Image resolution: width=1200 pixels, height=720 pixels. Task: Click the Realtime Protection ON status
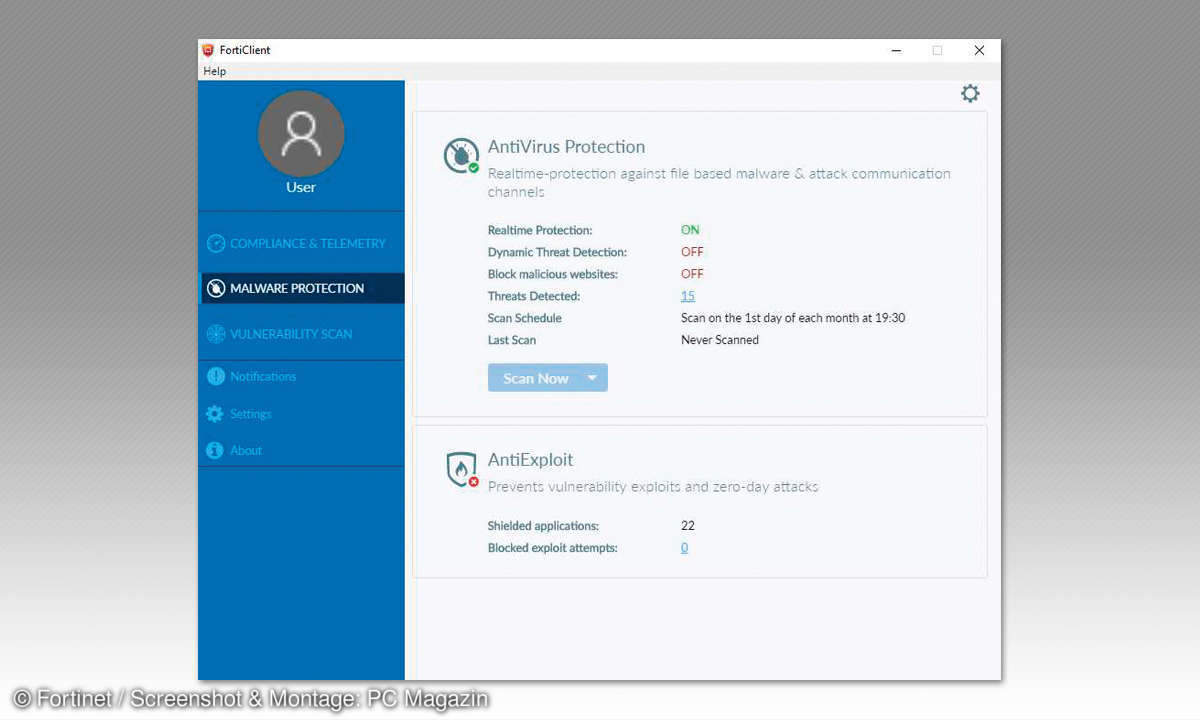click(690, 230)
